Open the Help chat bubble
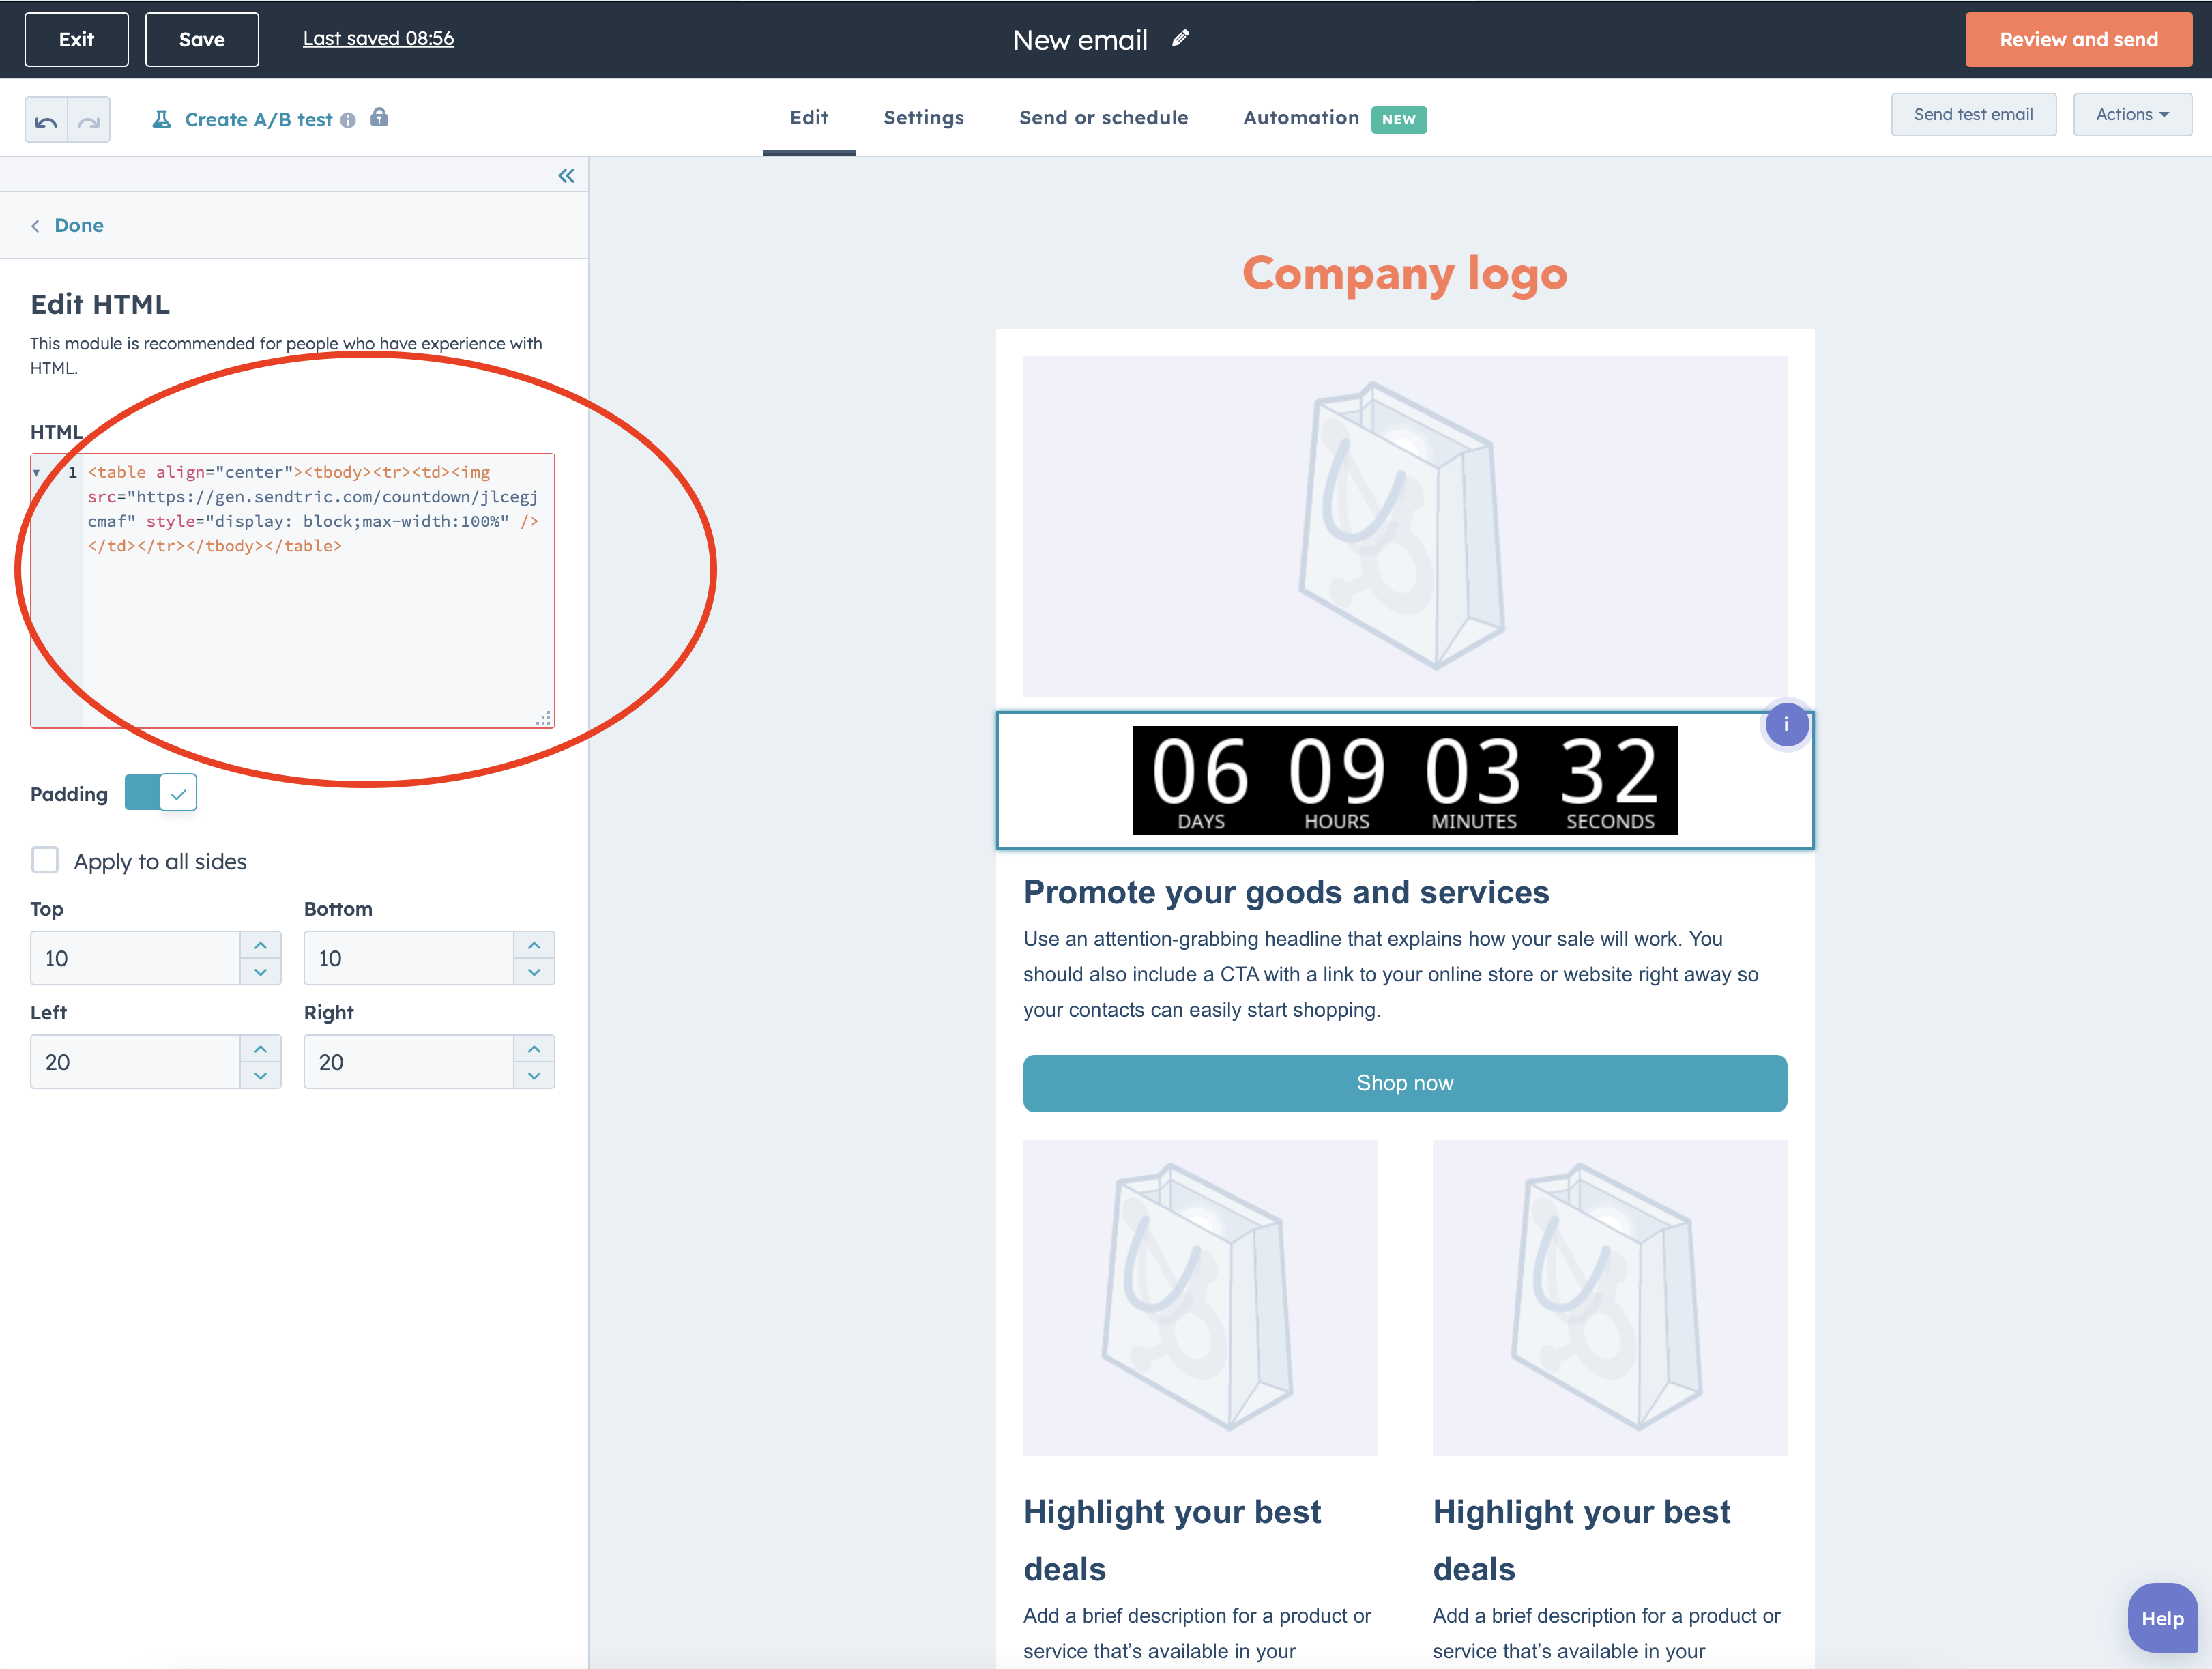 point(2161,1618)
